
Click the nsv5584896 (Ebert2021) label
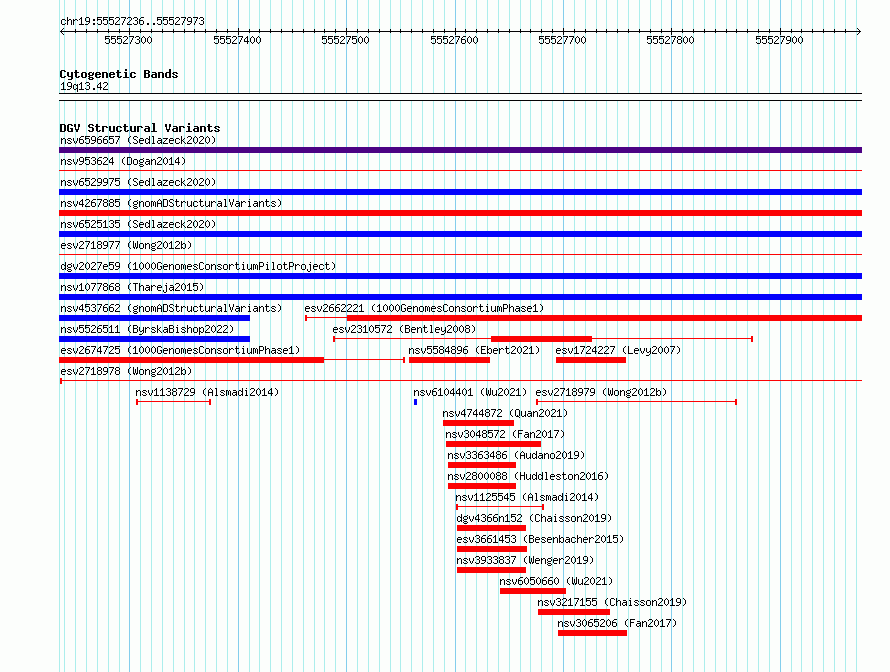(x=475, y=350)
